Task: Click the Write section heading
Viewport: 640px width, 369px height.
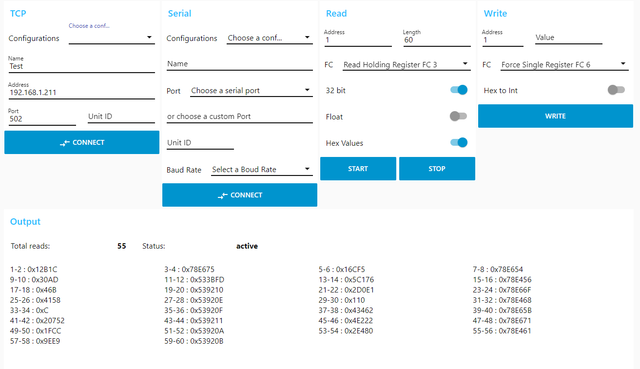Action: [x=495, y=13]
